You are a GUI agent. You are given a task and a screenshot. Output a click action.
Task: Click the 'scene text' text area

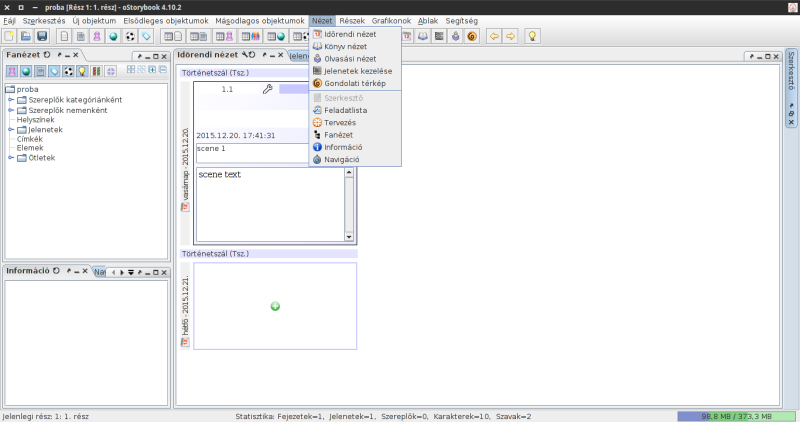click(x=270, y=205)
